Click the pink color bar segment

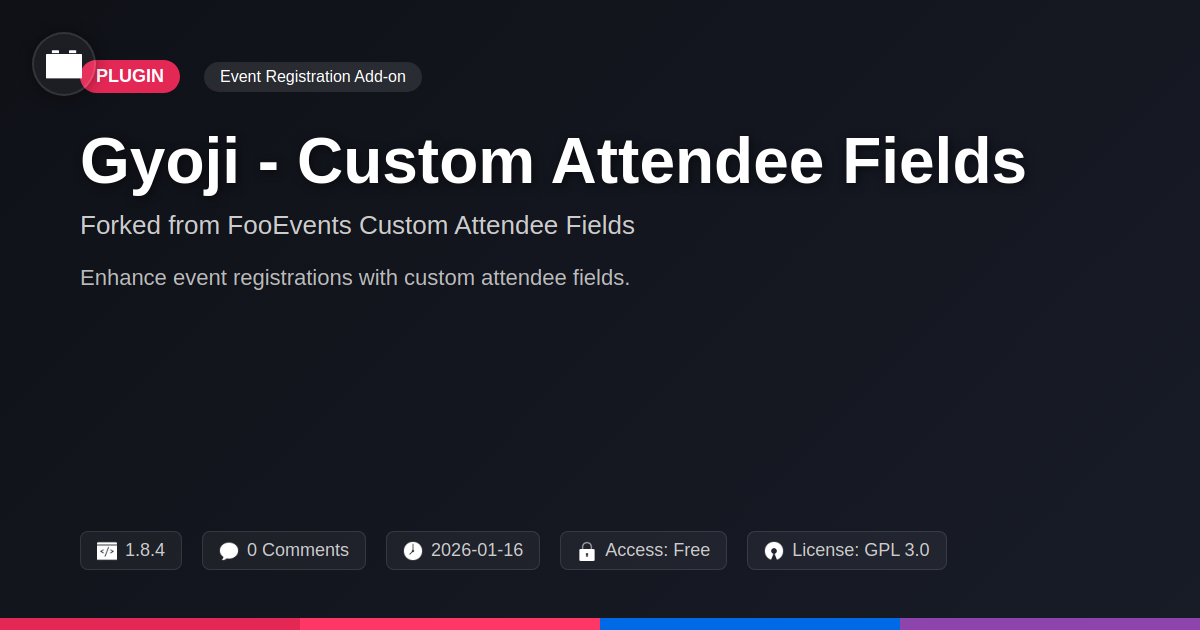pos(450,624)
